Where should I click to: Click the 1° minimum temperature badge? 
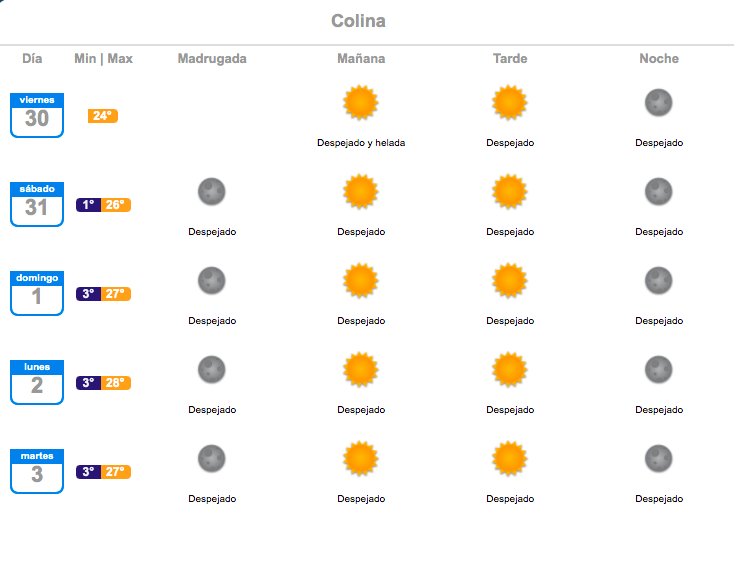(x=88, y=205)
